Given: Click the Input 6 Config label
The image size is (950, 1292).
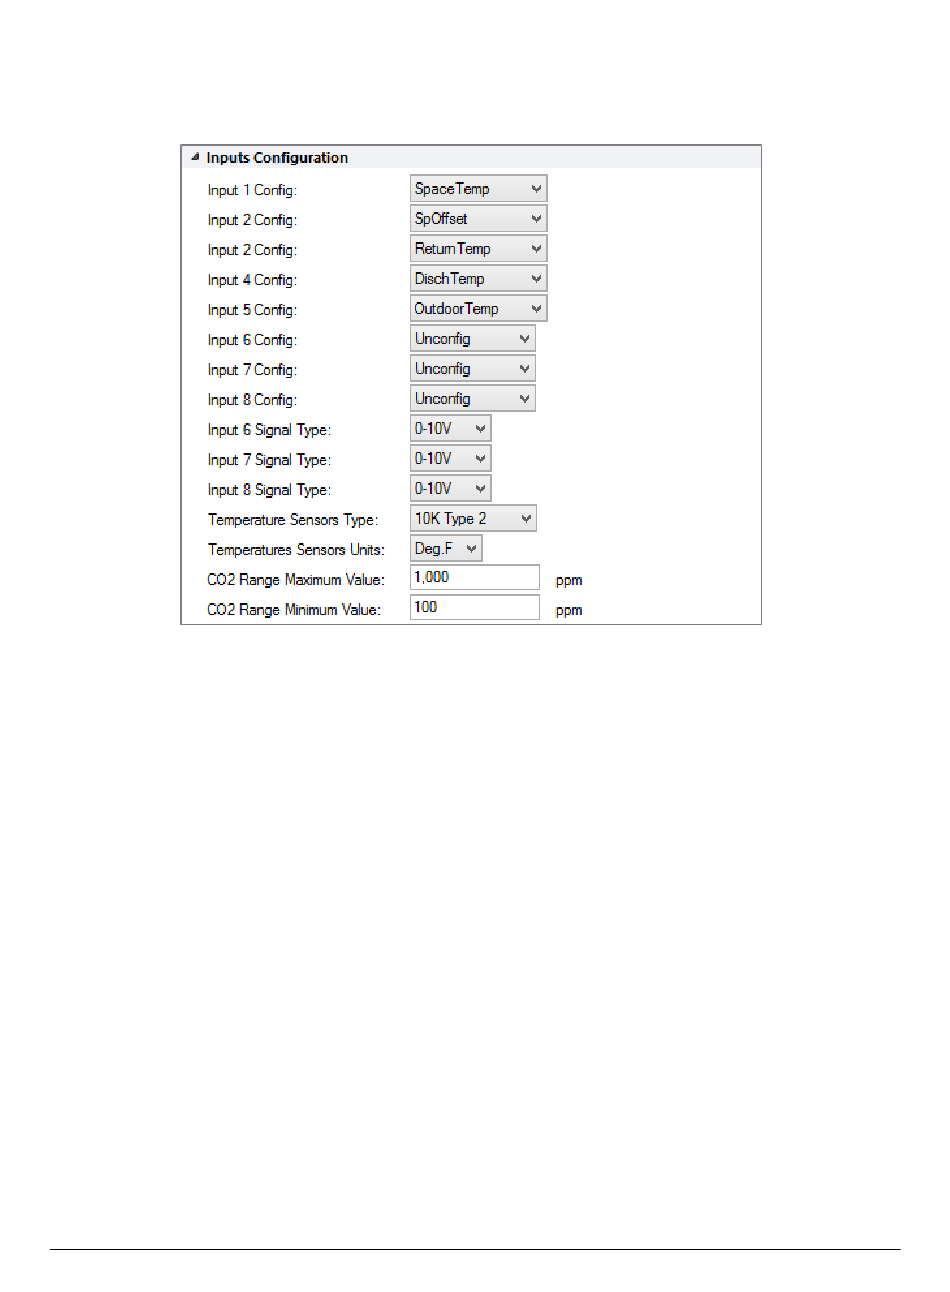Looking at the screenshot, I should click(x=252, y=340).
